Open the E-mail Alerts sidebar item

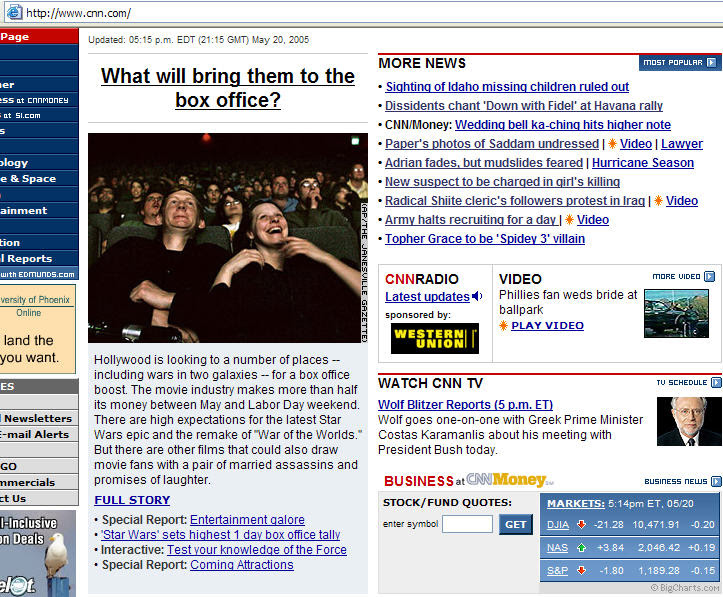(x=39, y=435)
